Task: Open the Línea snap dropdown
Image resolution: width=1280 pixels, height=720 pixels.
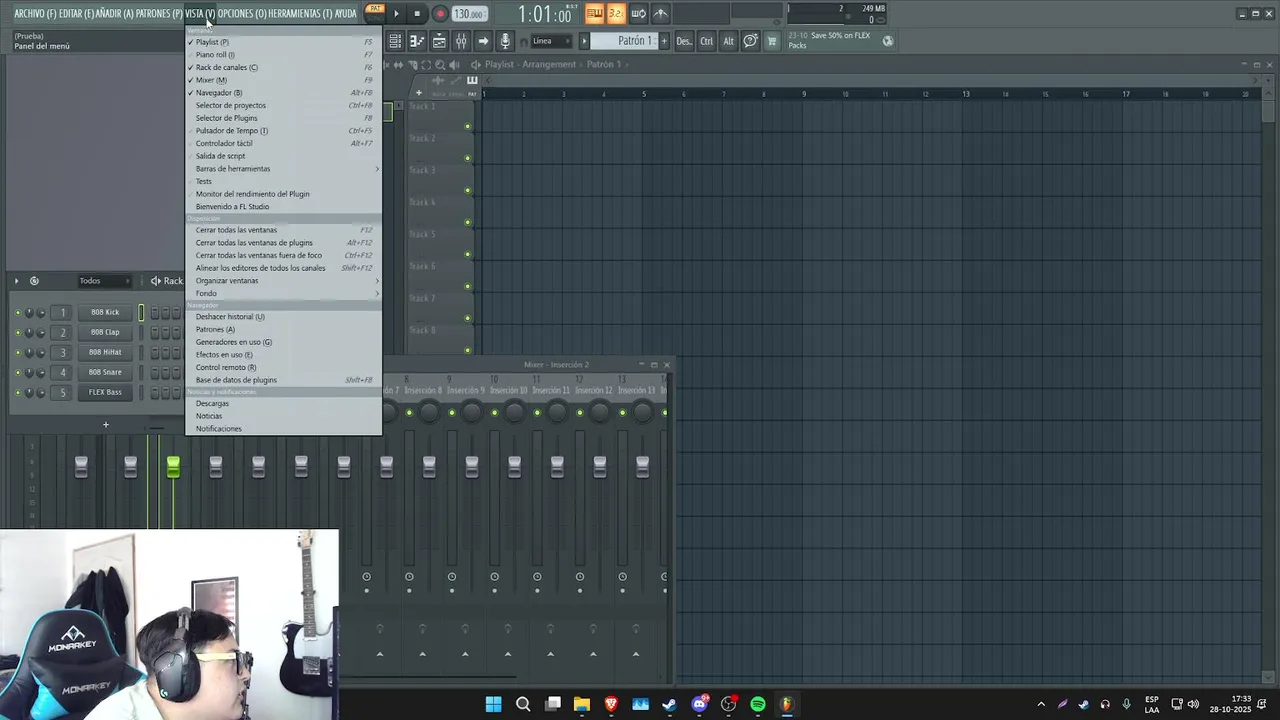Action: [551, 41]
